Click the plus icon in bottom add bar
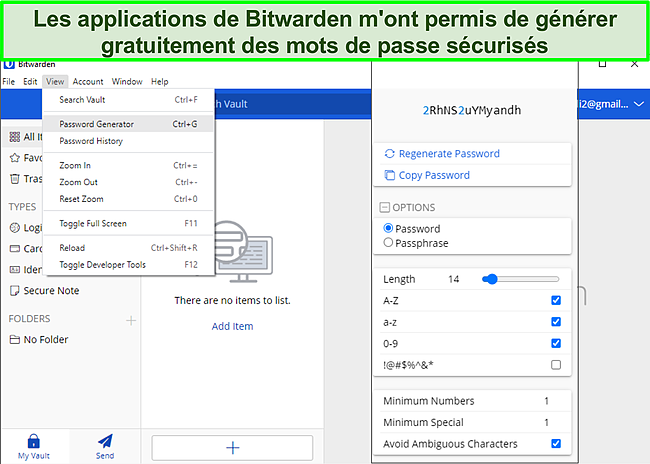650x464 pixels. [233, 447]
